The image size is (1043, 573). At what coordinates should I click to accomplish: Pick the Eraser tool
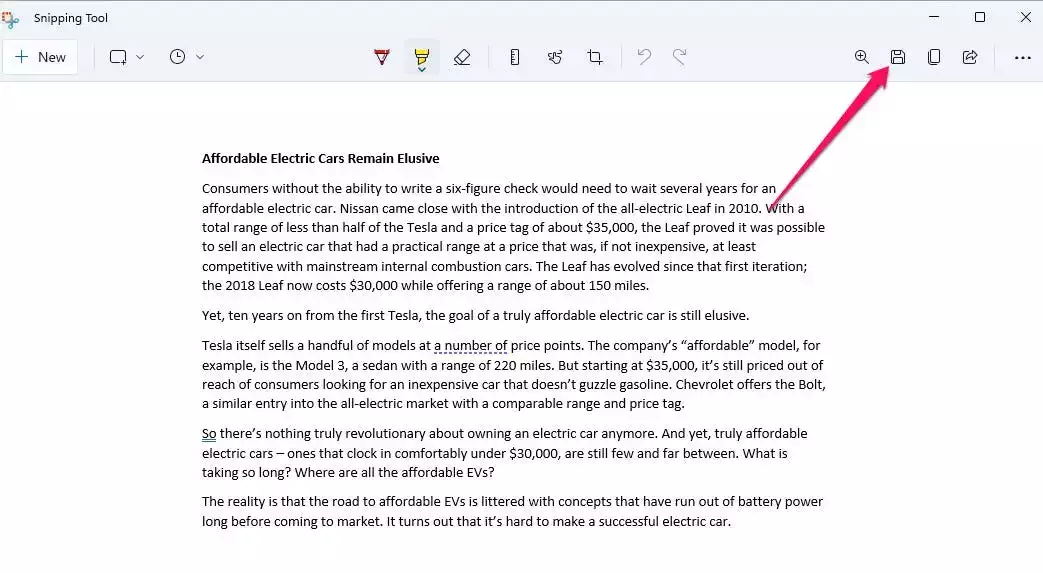coord(461,57)
